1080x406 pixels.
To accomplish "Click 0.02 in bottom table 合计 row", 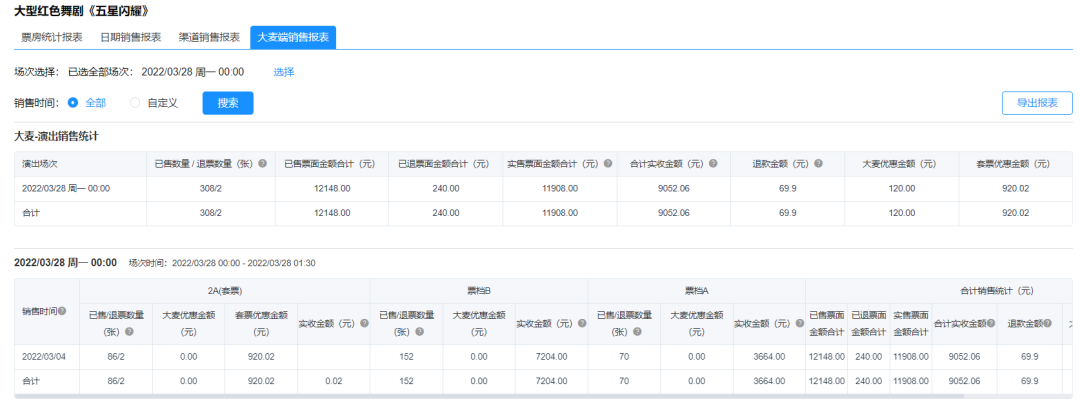I will (x=333, y=381).
